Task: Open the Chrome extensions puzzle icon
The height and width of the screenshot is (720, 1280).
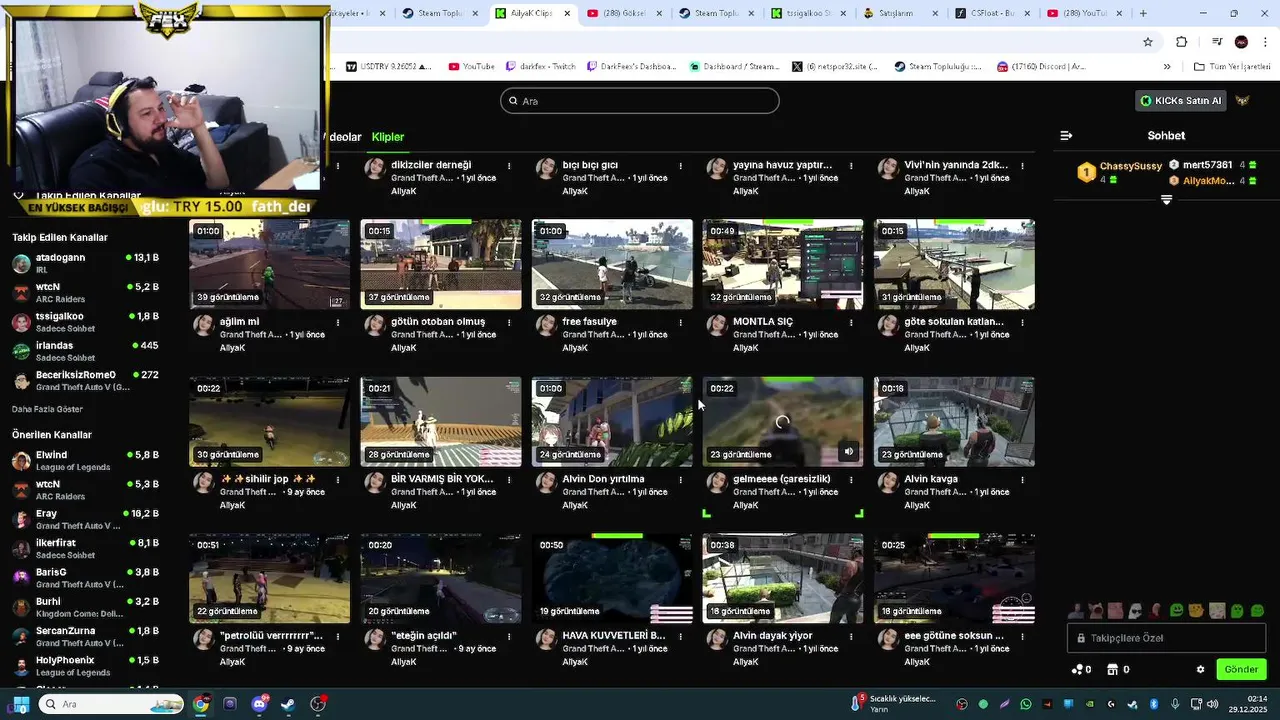Action: (1182, 41)
